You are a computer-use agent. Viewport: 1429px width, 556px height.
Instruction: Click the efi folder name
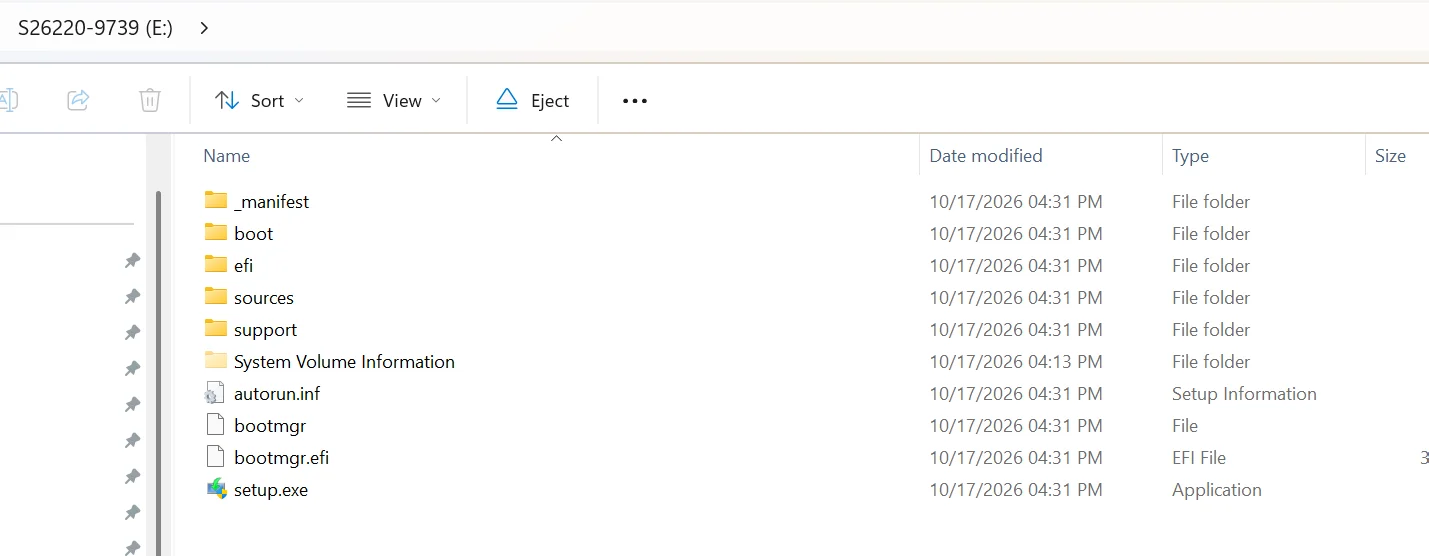point(244,266)
